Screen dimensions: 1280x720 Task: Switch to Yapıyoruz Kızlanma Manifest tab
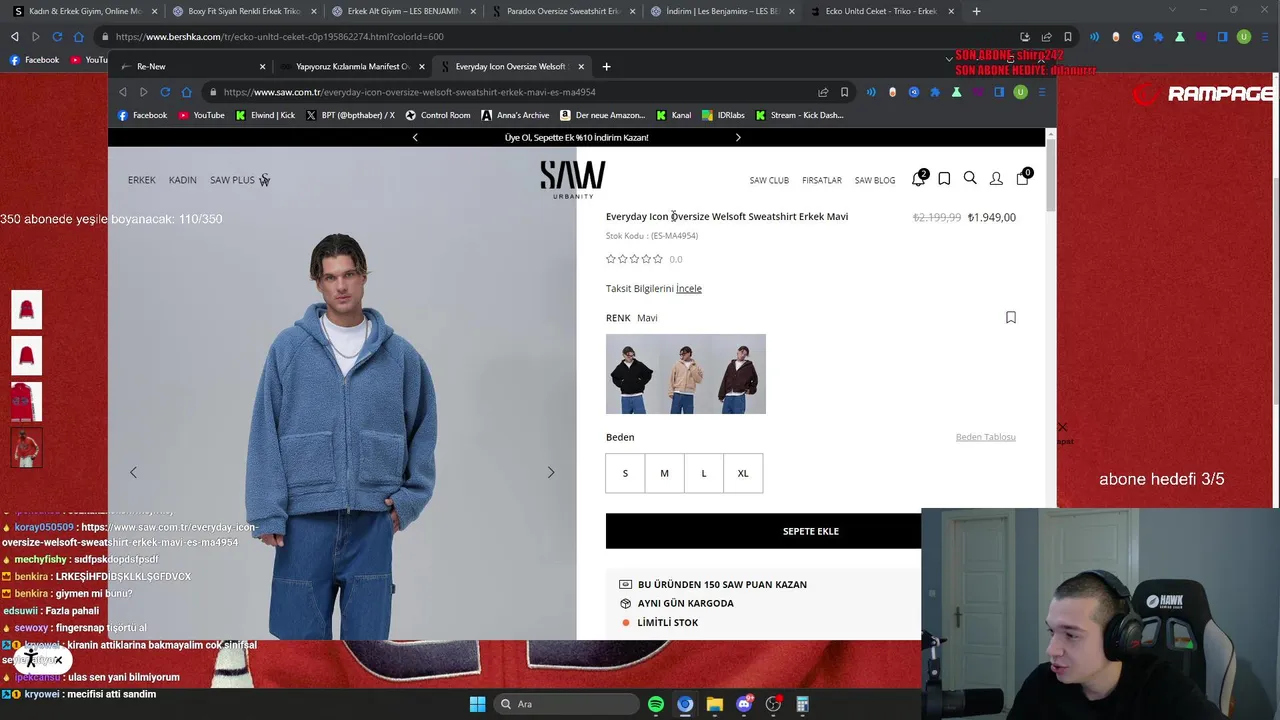tap(352, 67)
